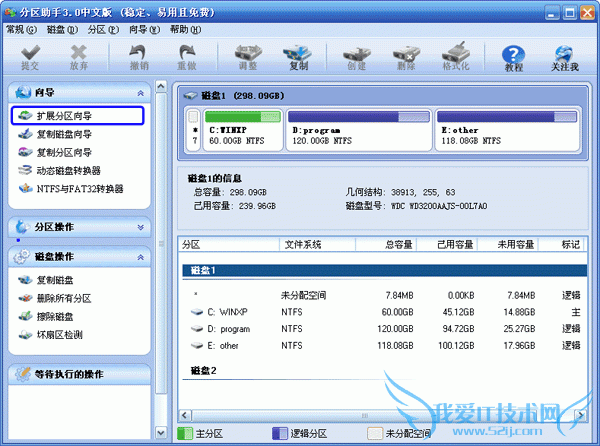
Task: Sort by the 总容量 column header
Action: click(386, 244)
